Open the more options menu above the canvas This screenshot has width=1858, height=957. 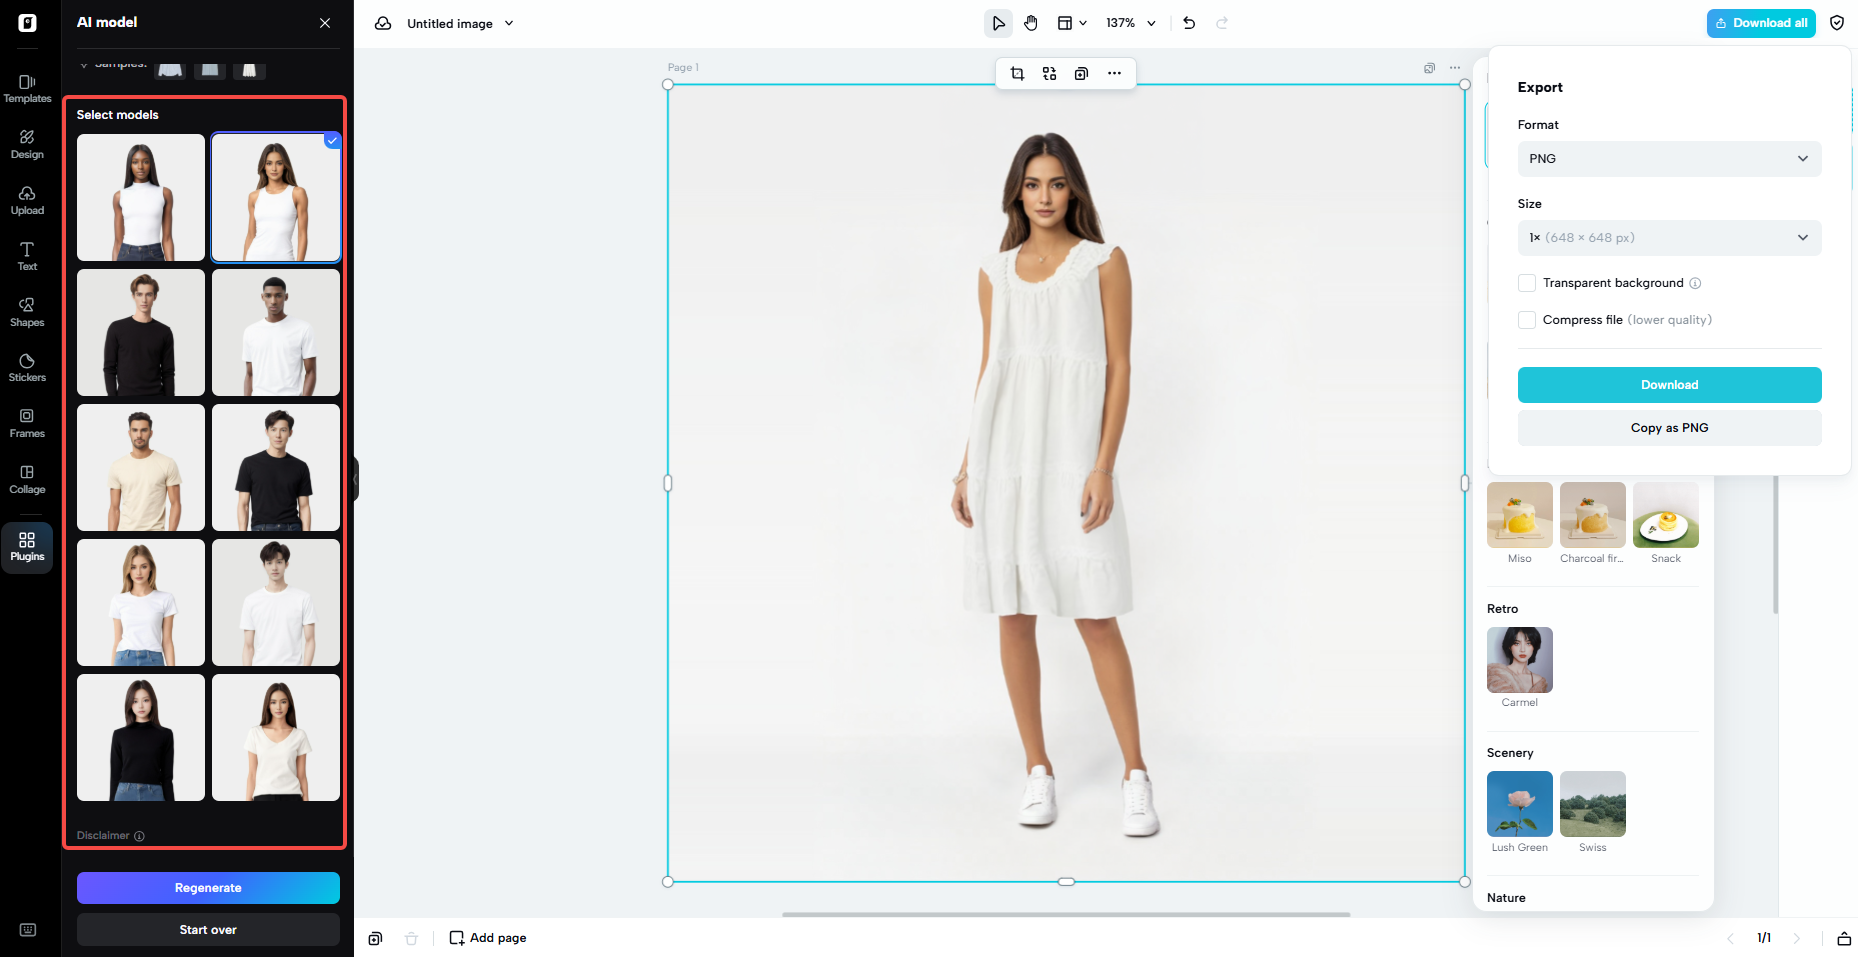[1114, 73]
